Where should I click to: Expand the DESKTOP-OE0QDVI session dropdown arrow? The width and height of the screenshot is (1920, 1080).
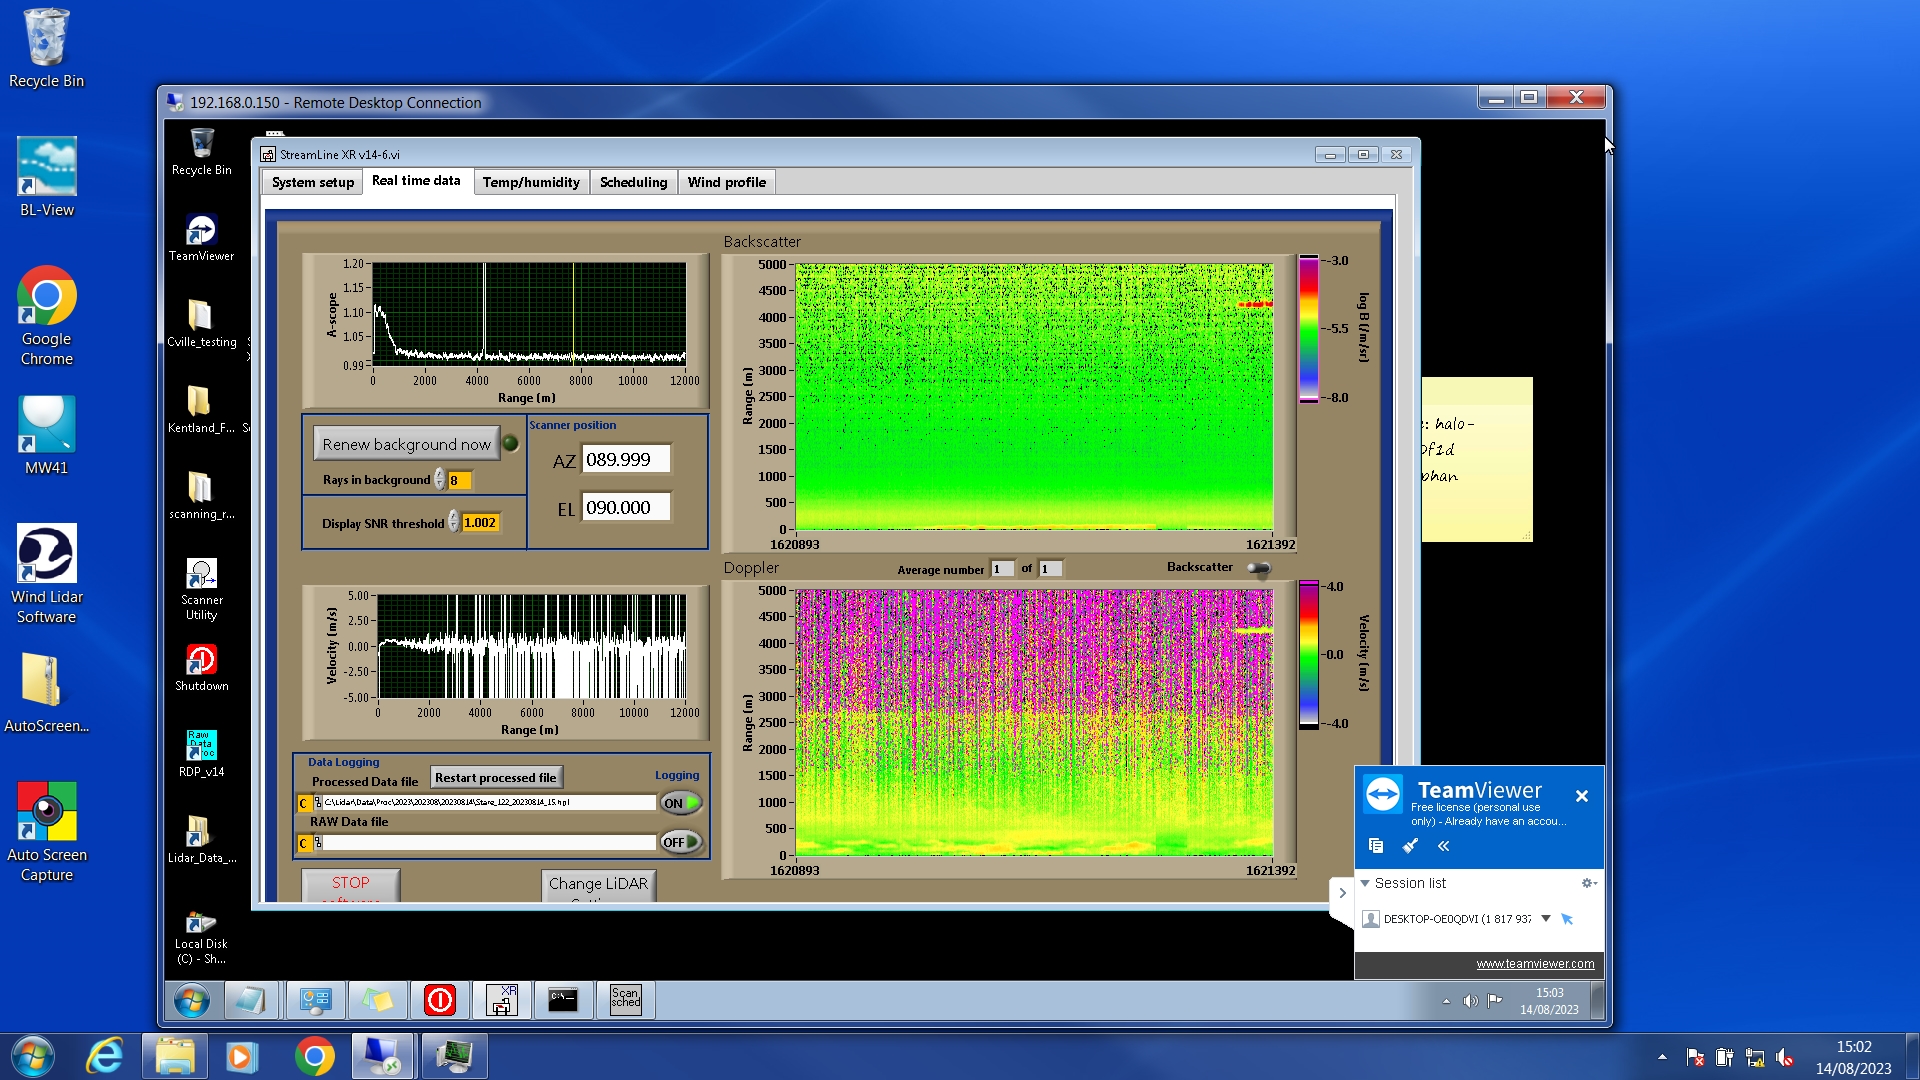click(x=1546, y=918)
